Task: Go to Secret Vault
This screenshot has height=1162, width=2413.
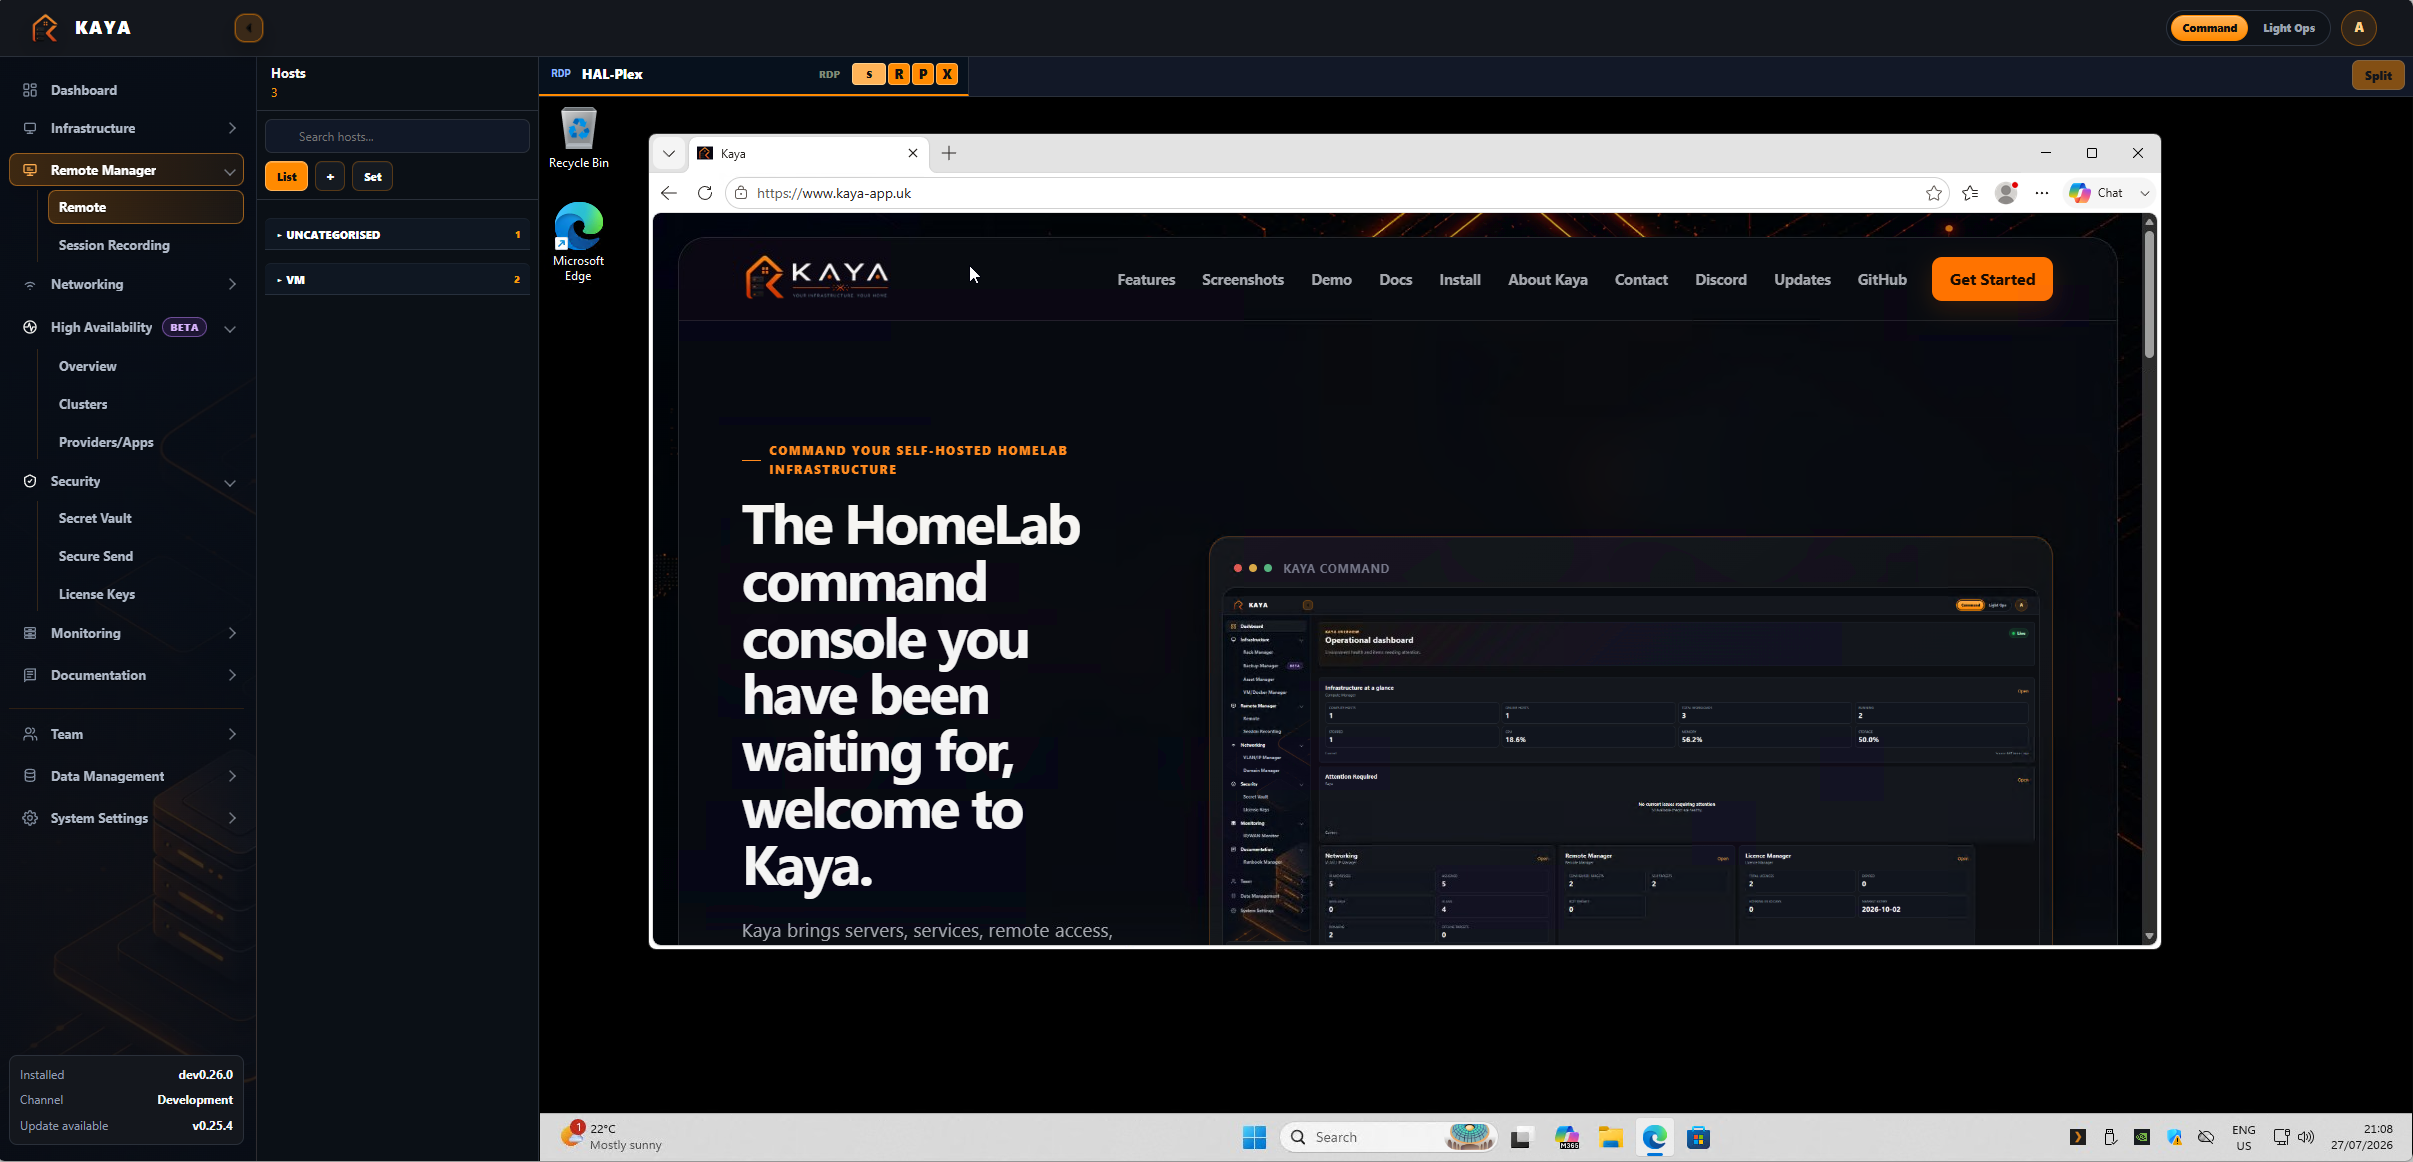Action: (x=95, y=518)
